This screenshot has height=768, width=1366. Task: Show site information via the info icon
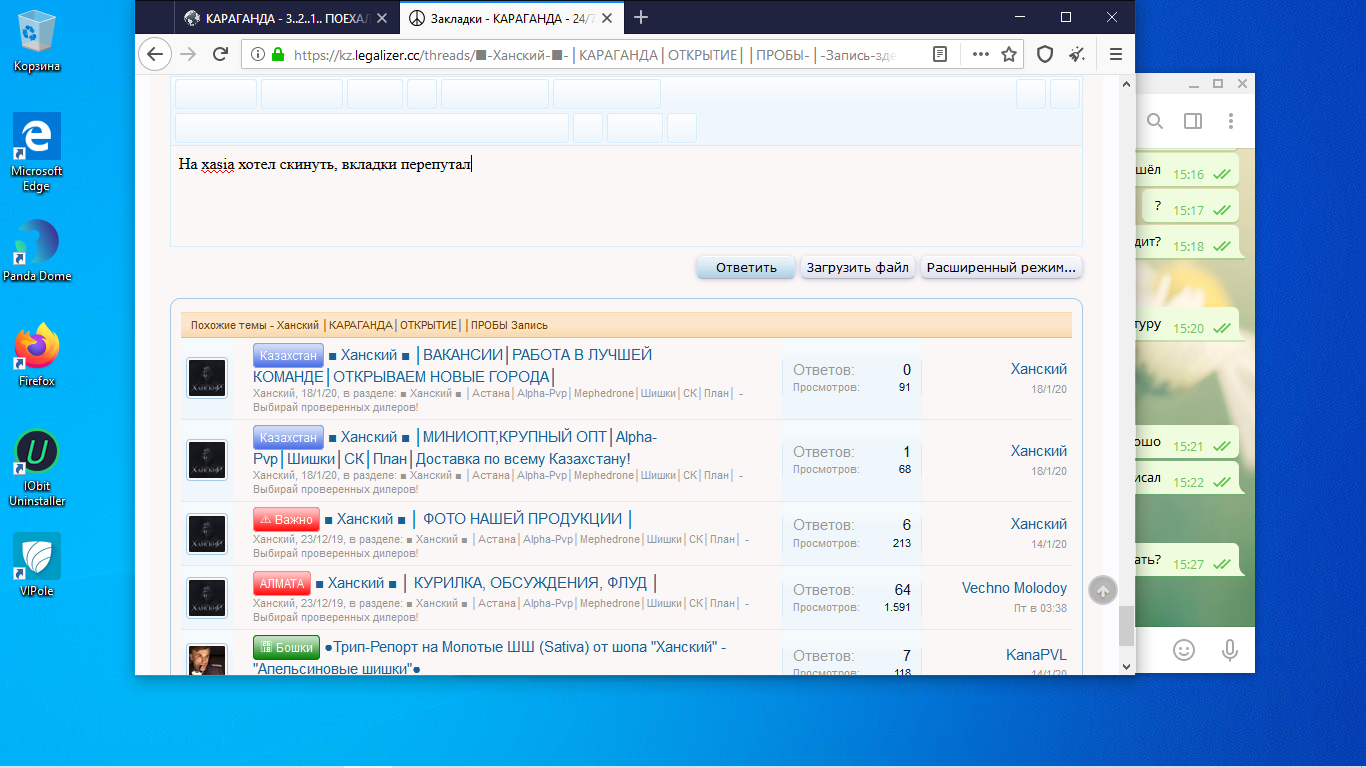click(257, 55)
